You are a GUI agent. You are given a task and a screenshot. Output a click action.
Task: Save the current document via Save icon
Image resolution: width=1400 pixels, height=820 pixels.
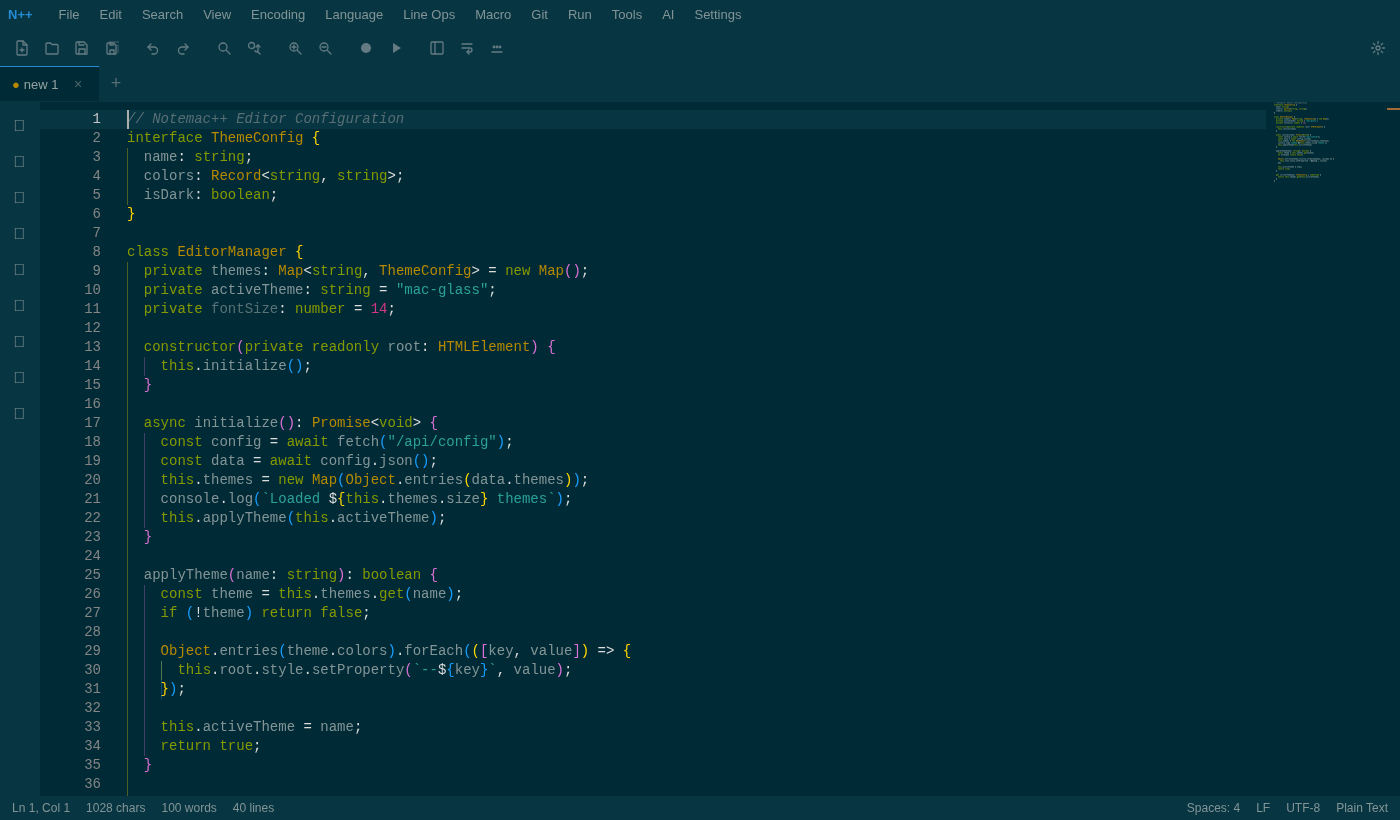[x=81, y=47]
